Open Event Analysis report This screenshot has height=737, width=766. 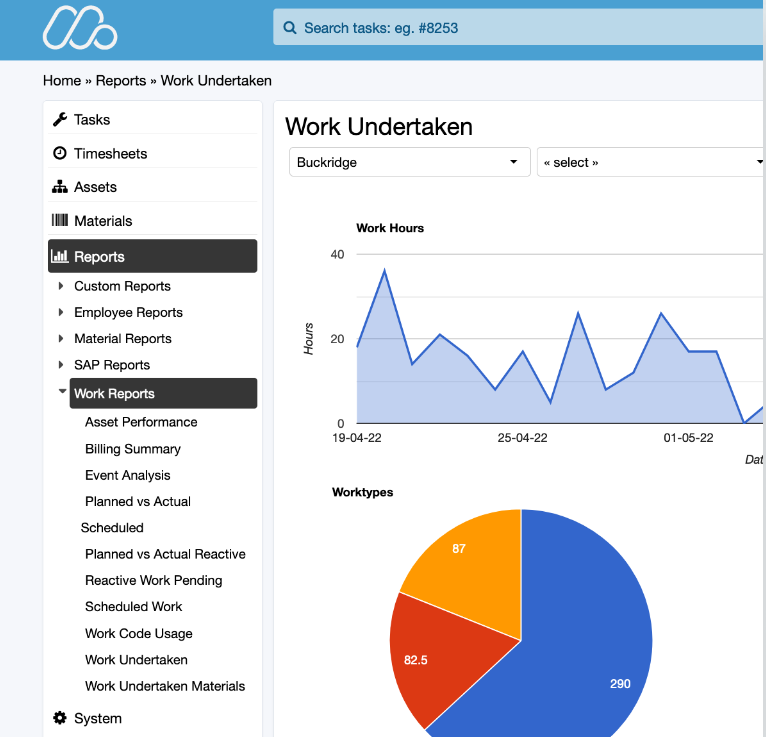pos(128,475)
